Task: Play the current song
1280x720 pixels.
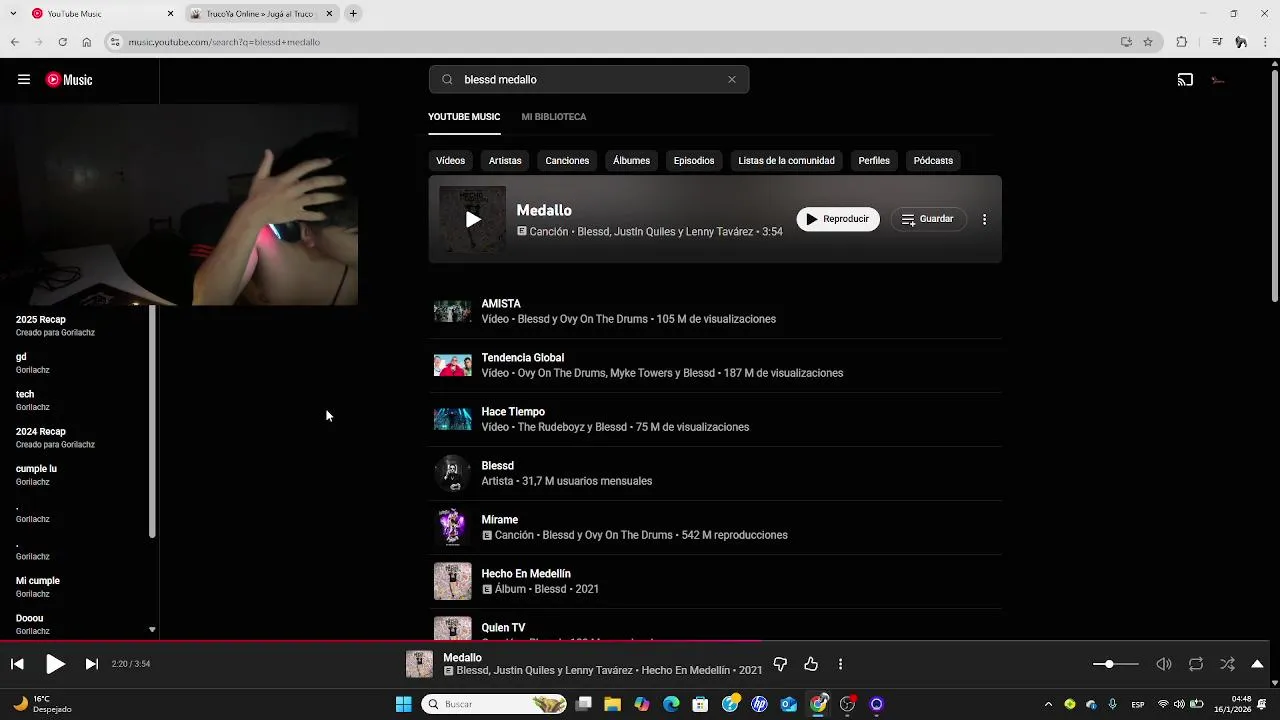Action: tap(55, 664)
